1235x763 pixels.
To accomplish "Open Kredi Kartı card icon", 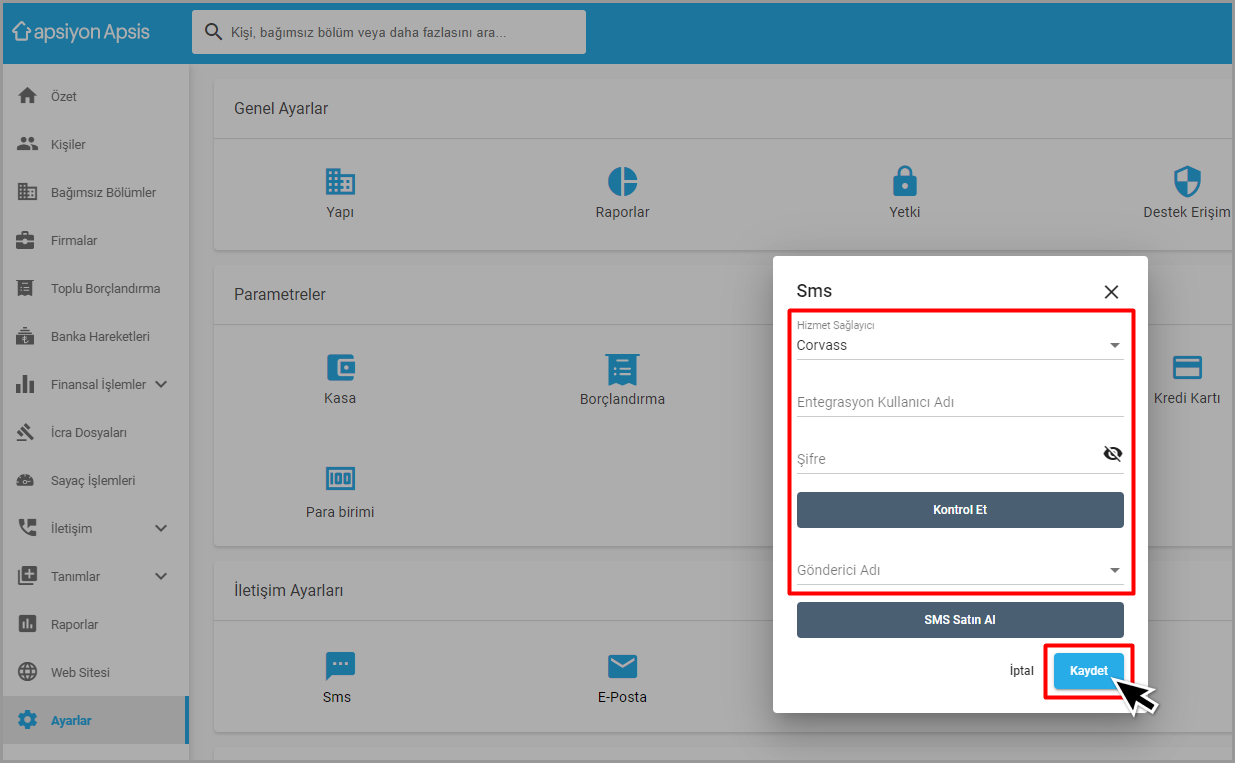I will pos(1187,367).
